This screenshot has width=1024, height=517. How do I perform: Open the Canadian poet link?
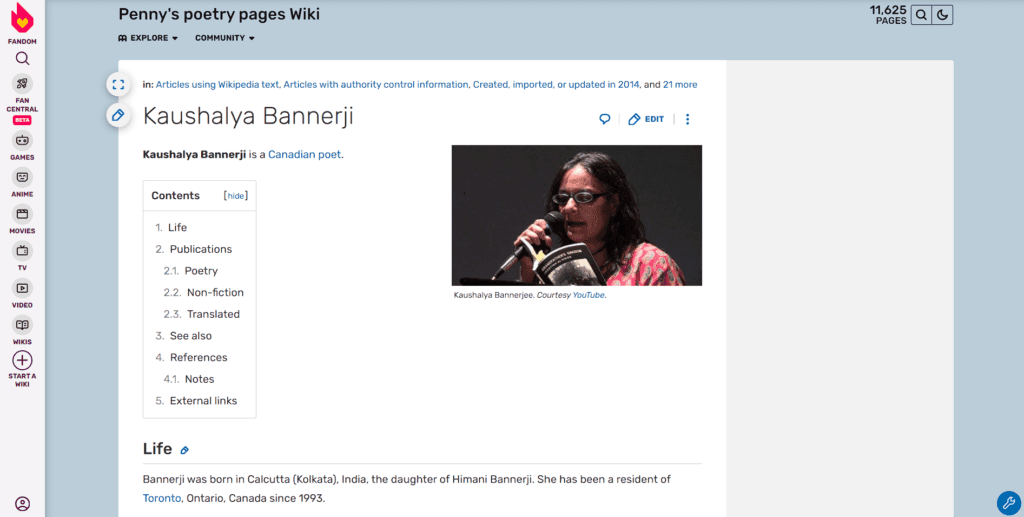[304, 155]
